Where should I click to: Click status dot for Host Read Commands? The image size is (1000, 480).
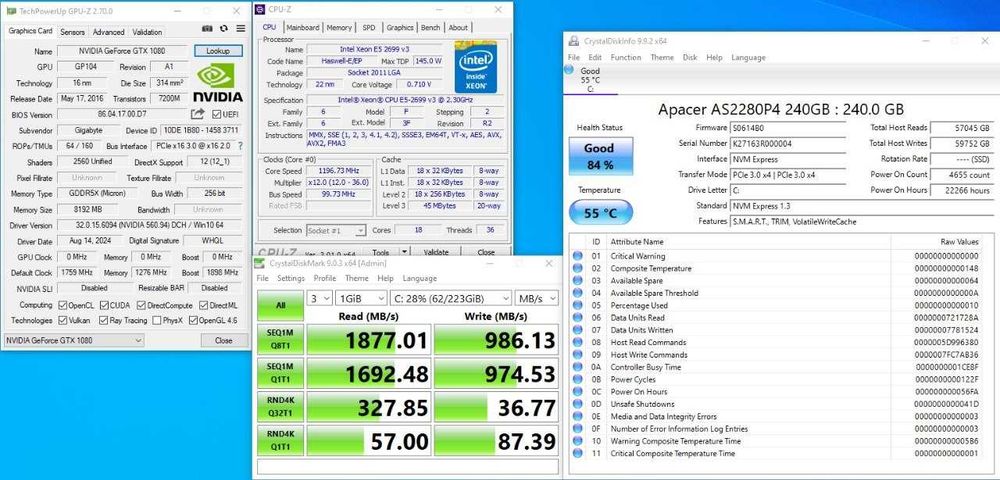click(x=578, y=342)
